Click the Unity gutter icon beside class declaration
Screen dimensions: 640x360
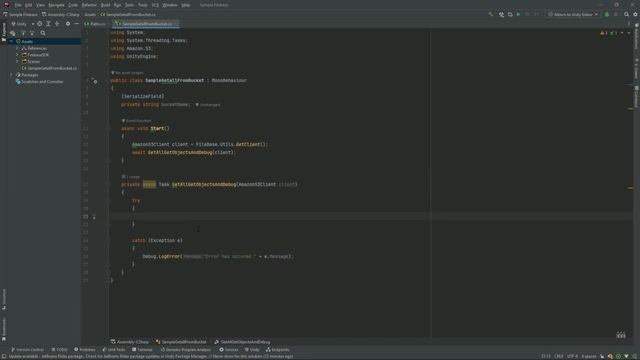(x=95, y=82)
